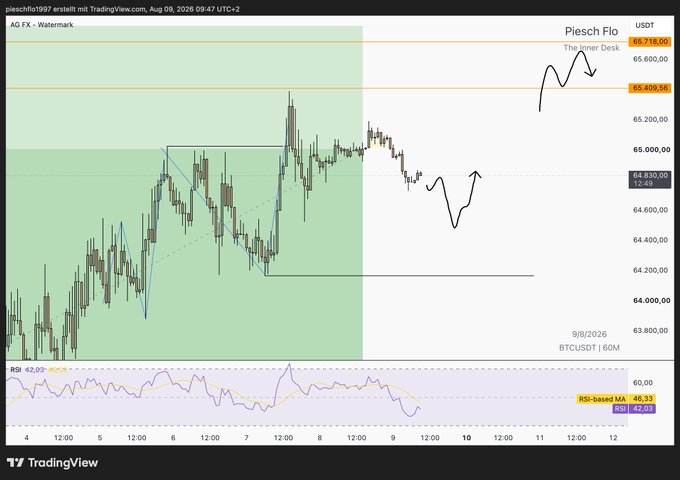The image size is (680, 480).
Task: Click date label 5 on time axis
Action: pyautogui.click(x=100, y=438)
